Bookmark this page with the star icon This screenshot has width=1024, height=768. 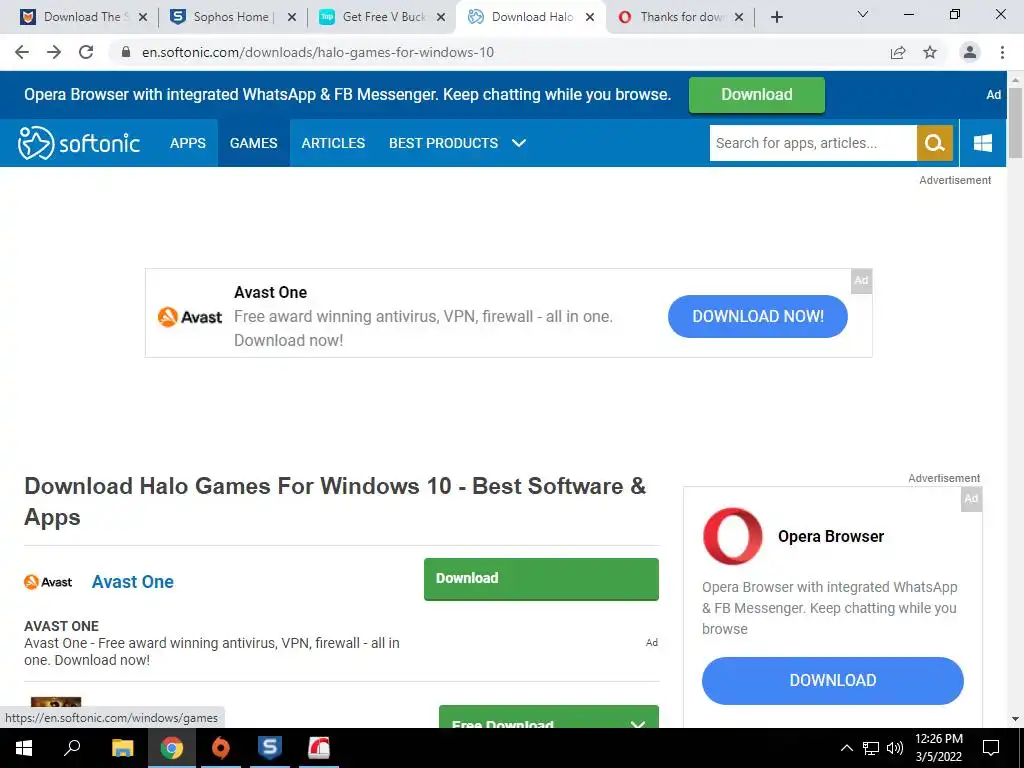tap(930, 52)
